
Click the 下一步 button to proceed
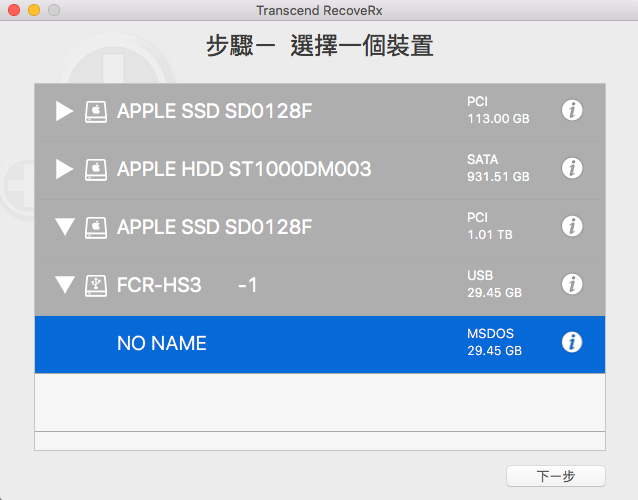pyautogui.click(x=556, y=476)
